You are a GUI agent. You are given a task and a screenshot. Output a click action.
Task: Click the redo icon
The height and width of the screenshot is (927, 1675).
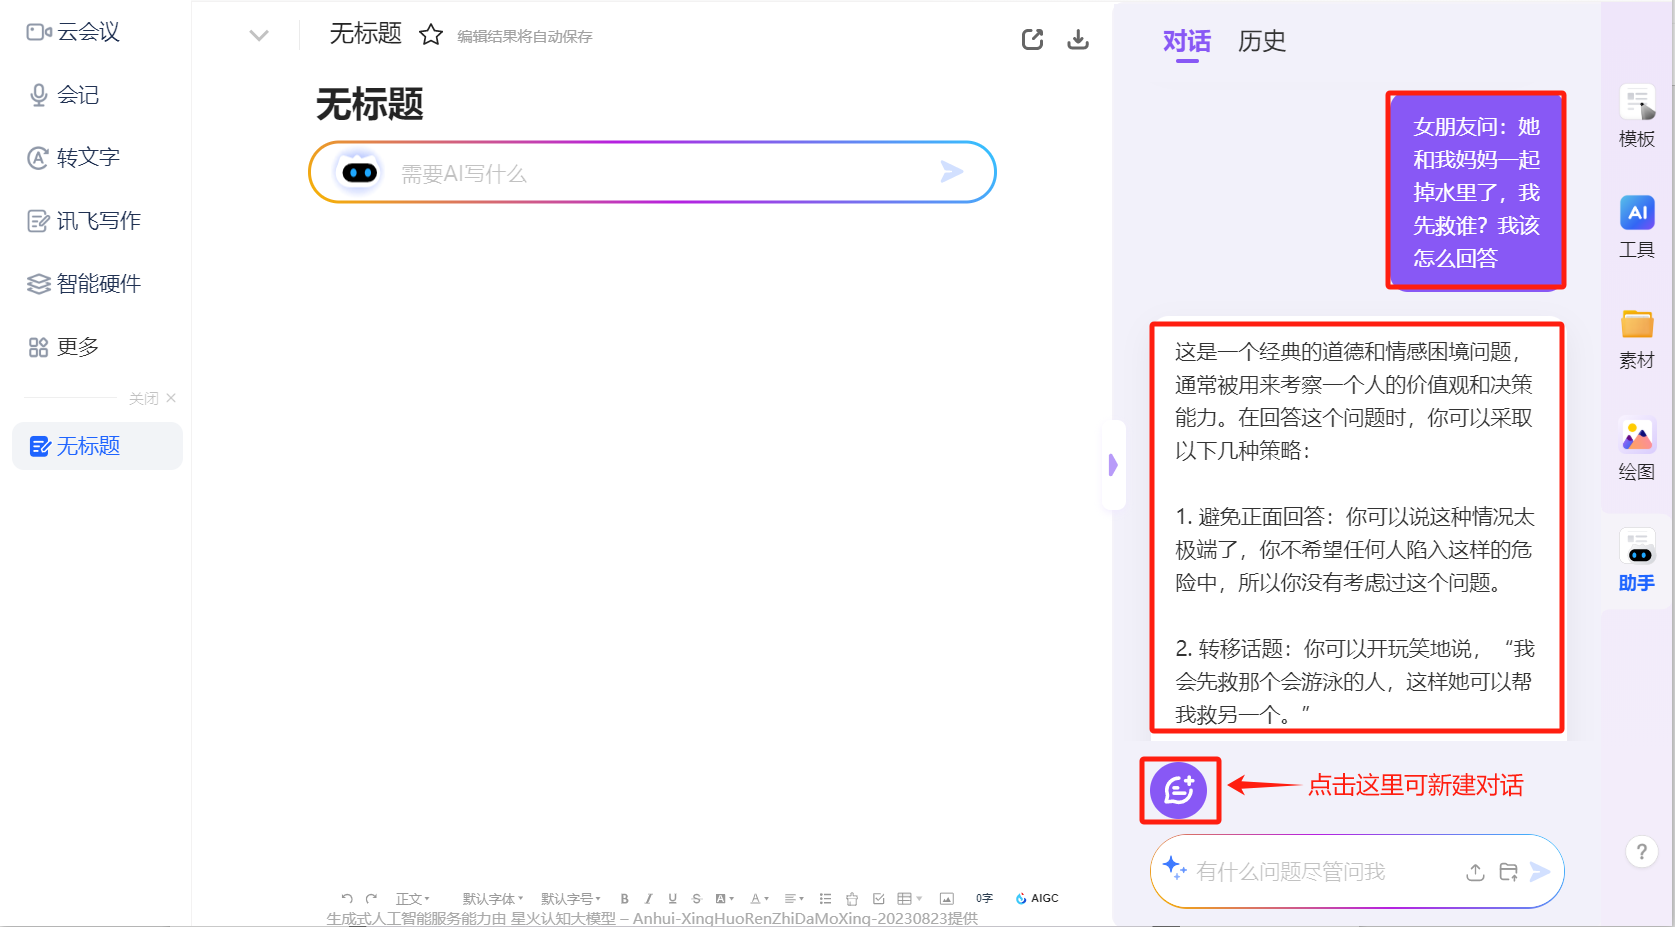[x=371, y=898]
